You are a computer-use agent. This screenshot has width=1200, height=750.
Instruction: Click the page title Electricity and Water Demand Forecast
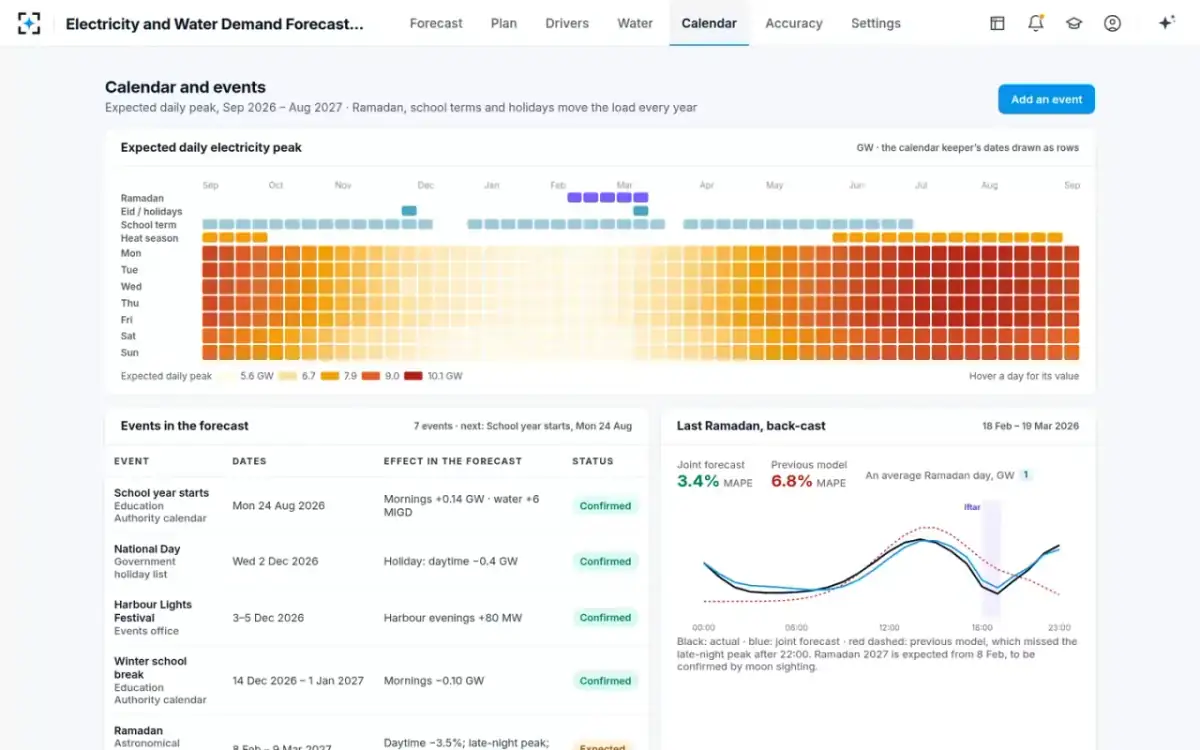coord(214,24)
